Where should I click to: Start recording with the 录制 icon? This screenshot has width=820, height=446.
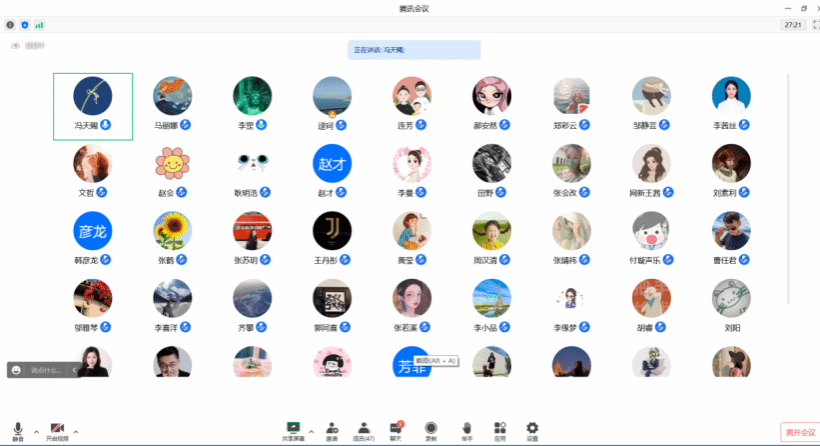coord(431,430)
